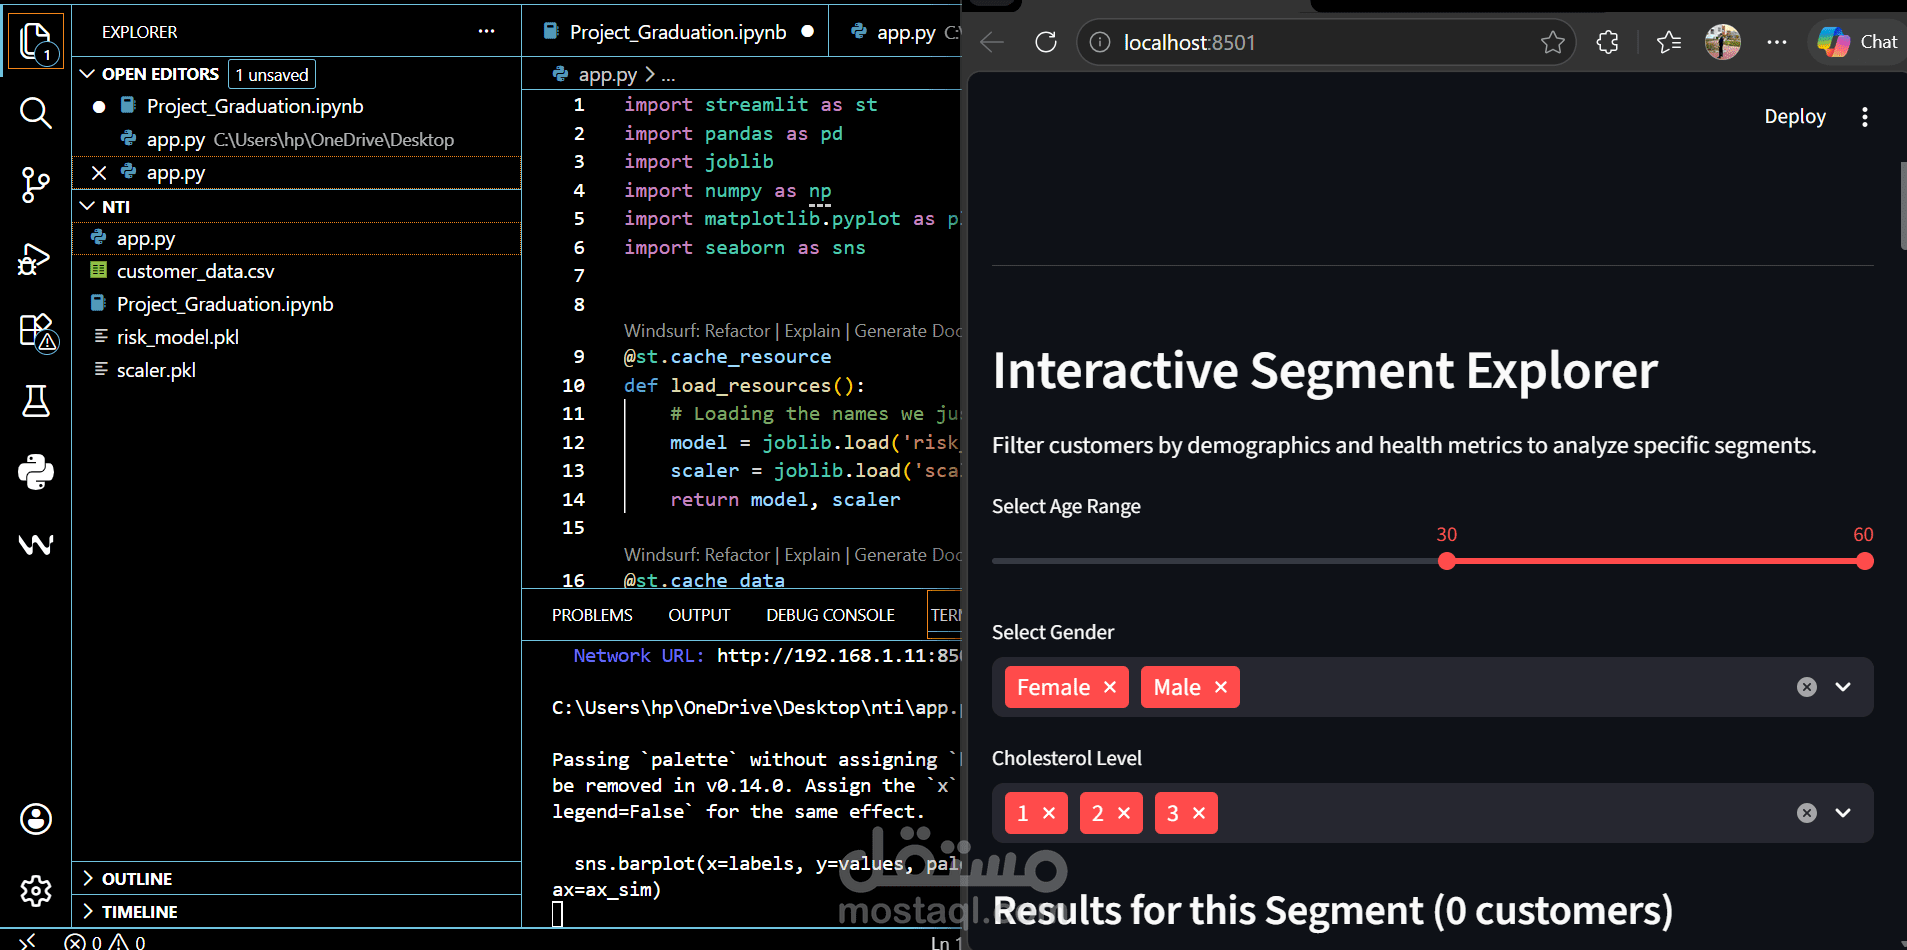Screen dimensions: 1907x950
Task: Click Refactor code lens above line 16
Action: (737, 555)
